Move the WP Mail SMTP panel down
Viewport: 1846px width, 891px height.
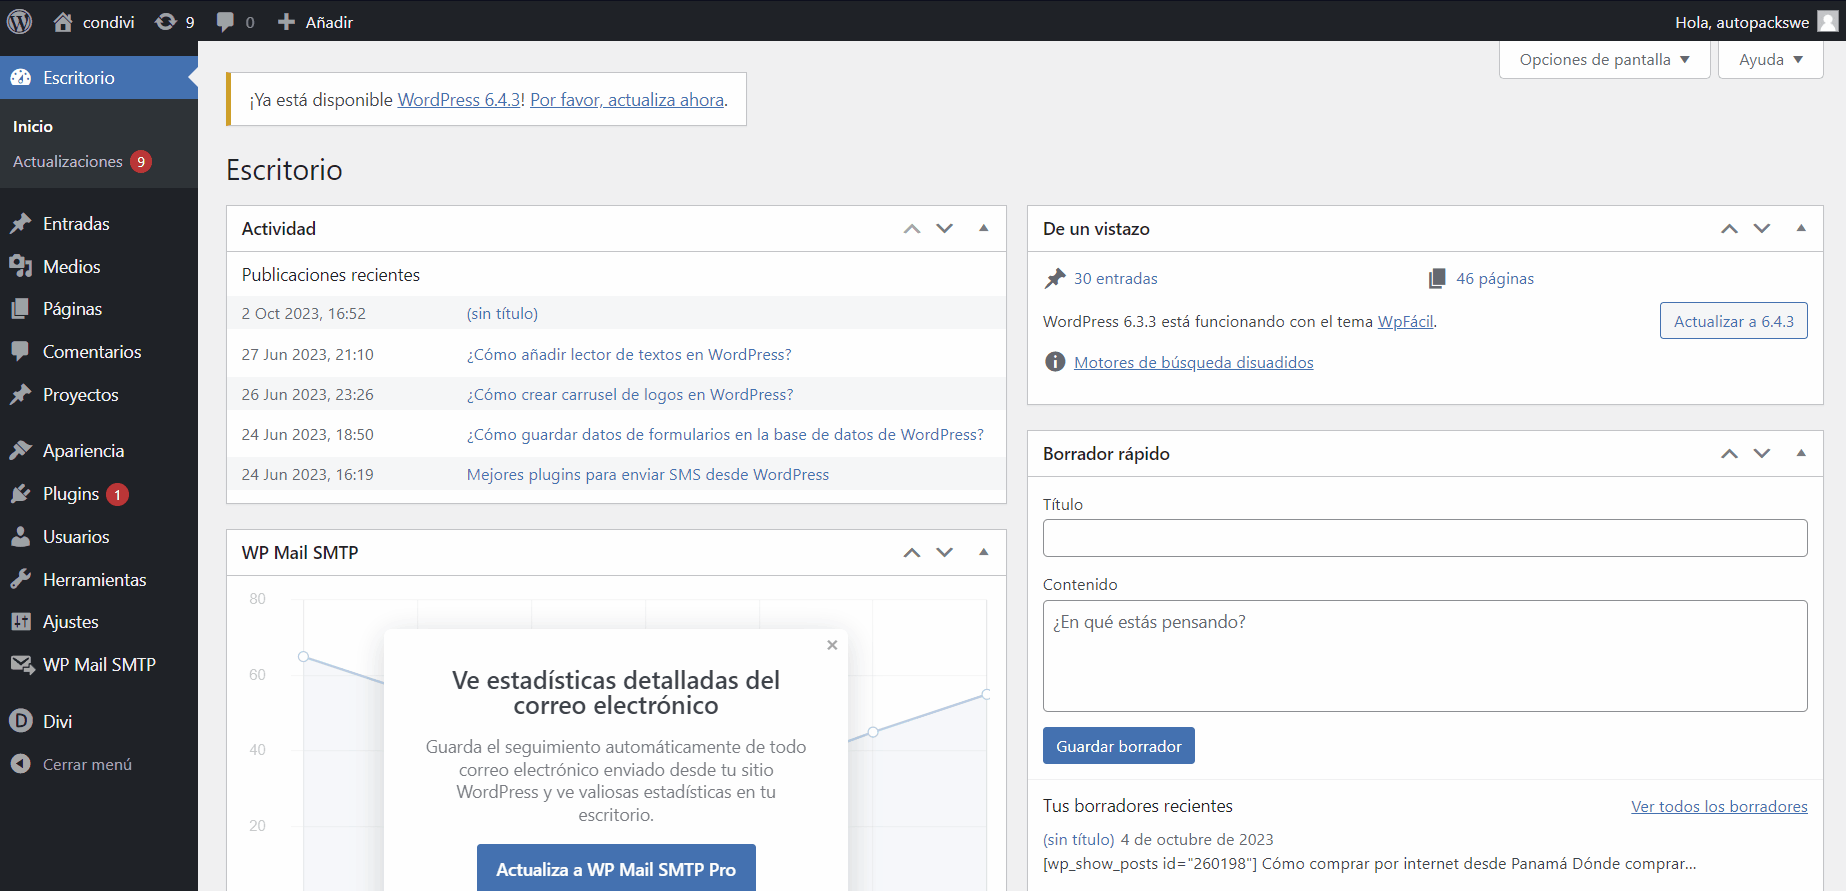coord(945,552)
